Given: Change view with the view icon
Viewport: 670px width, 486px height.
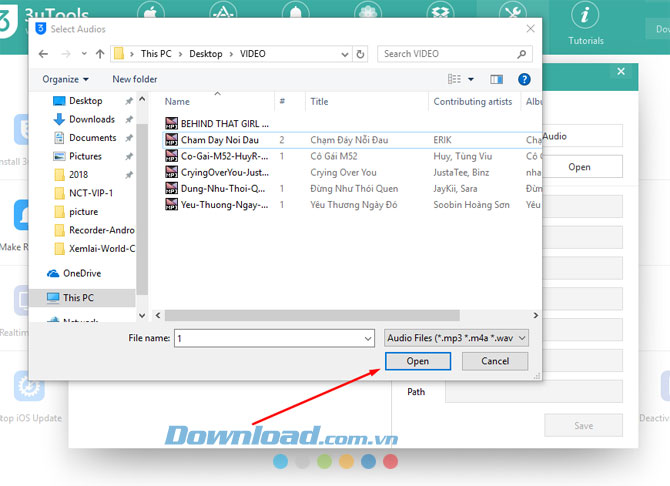Looking at the screenshot, I should coord(454,79).
